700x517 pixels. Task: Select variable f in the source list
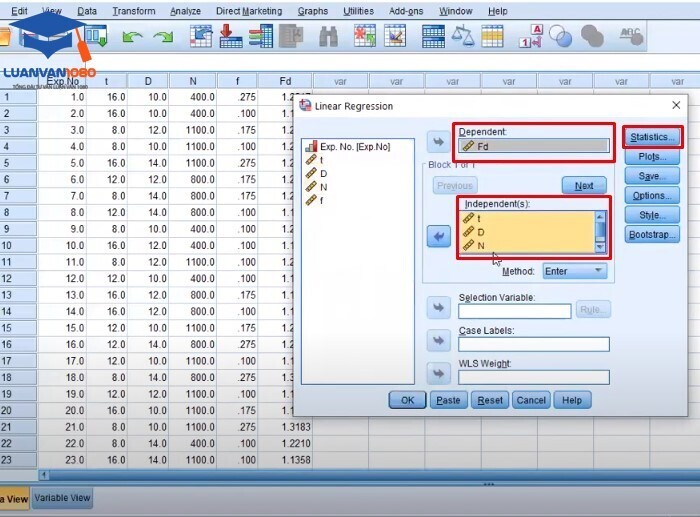(x=323, y=200)
